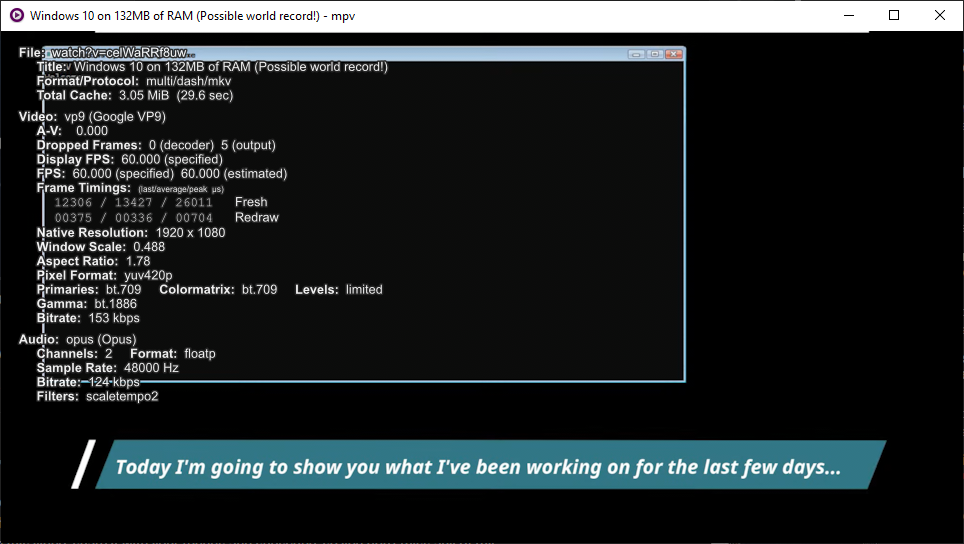
Task: Click the 'Aspect Ratio: 1.78' line
Action: pos(93,261)
